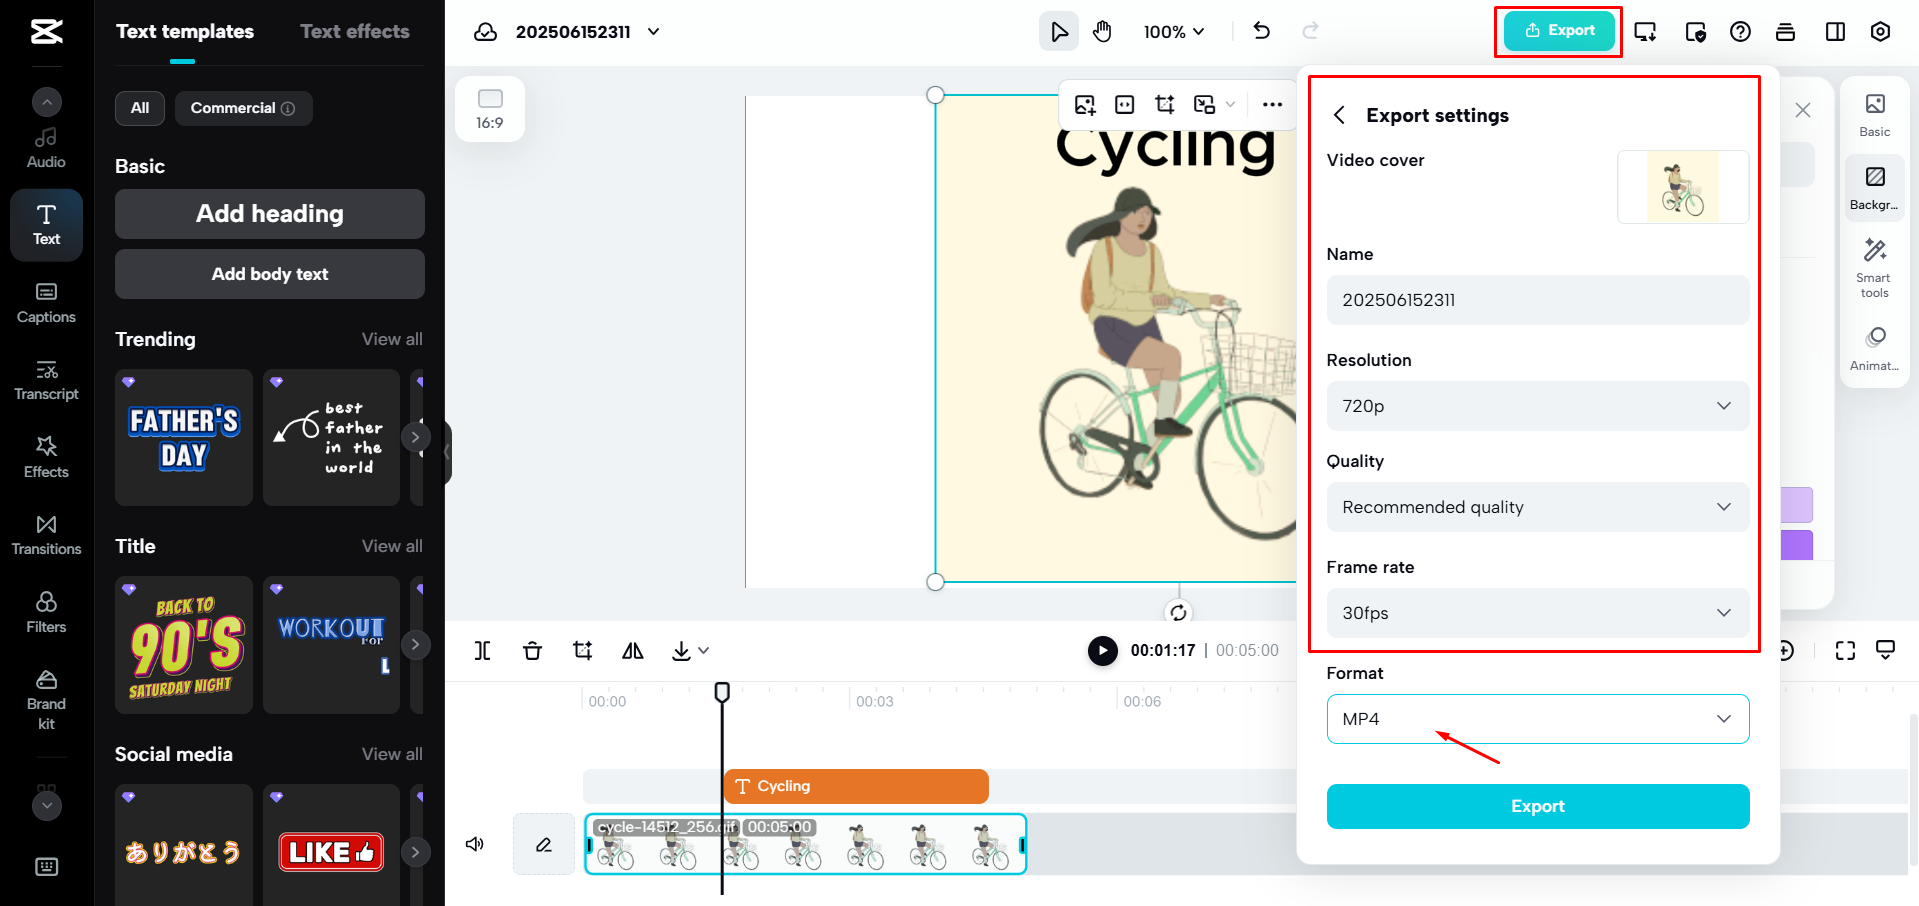This screenshot has height=906, width=1919.
Task: Switch to the Text effects tab
Action: [x=354, y=31]
